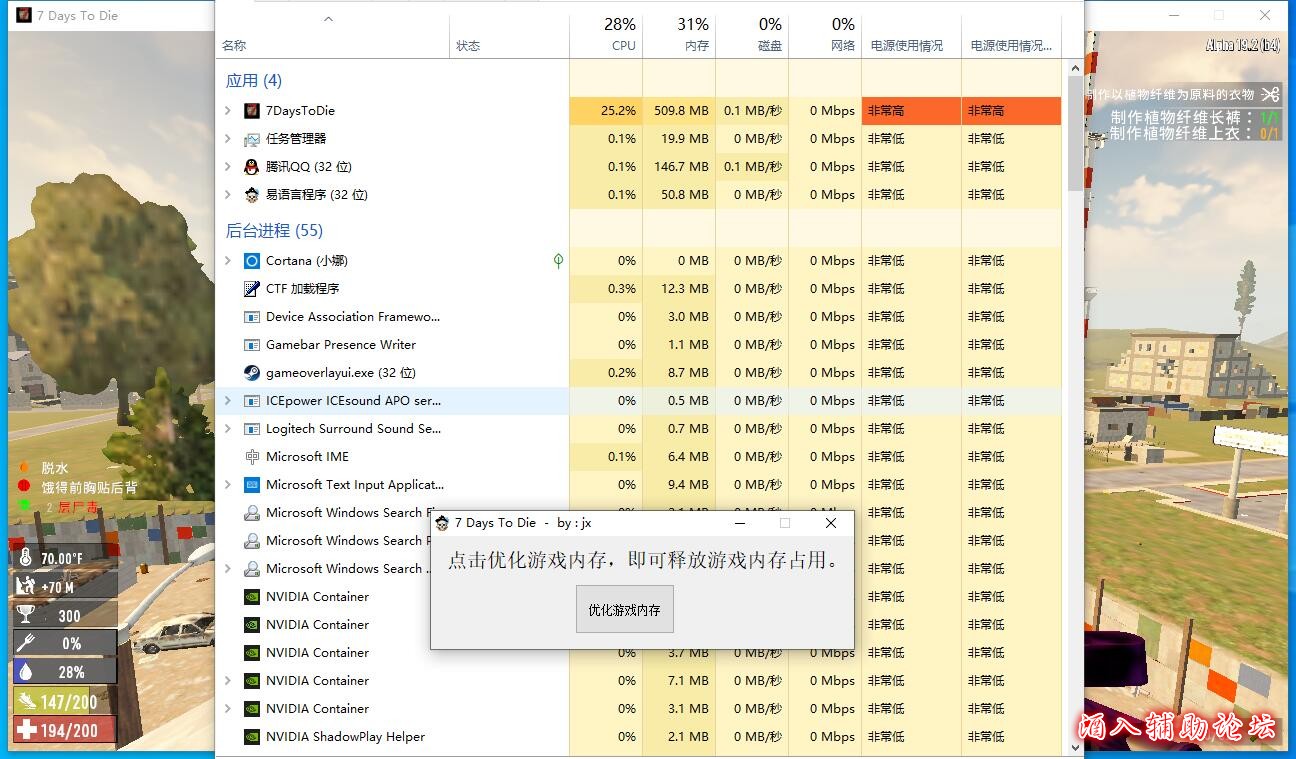The height and width of the screenshot is (759, 1296).
Task: Close the jx 7 Days To Die tool dialog
Action: tap(831, 523)
